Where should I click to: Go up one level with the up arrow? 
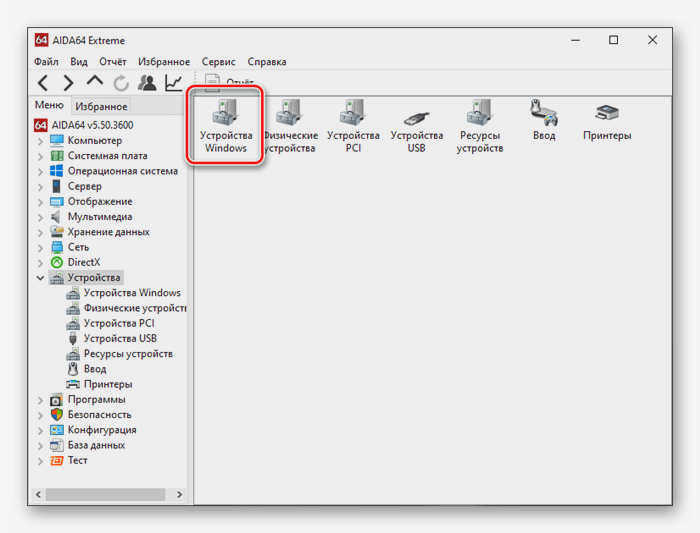pos(95,82)
